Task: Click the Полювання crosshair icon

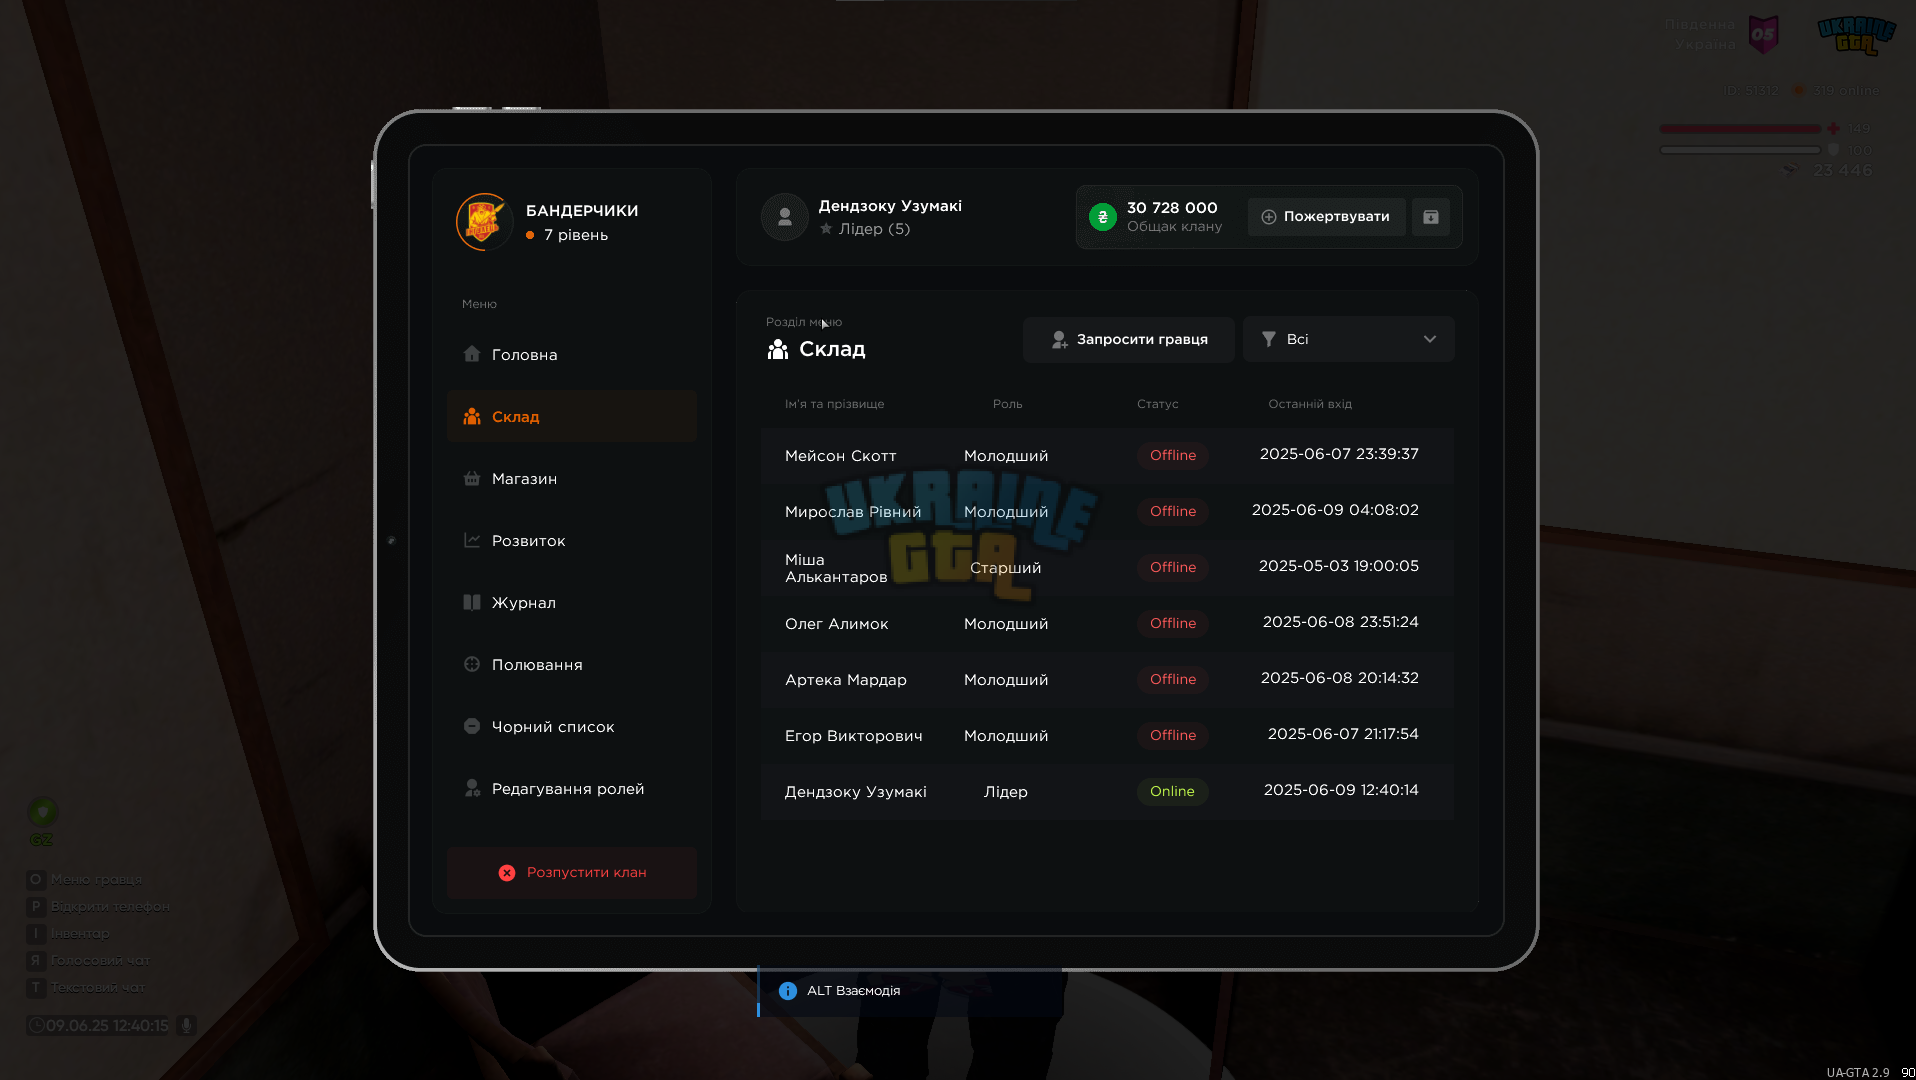Action: click(472, 664)
